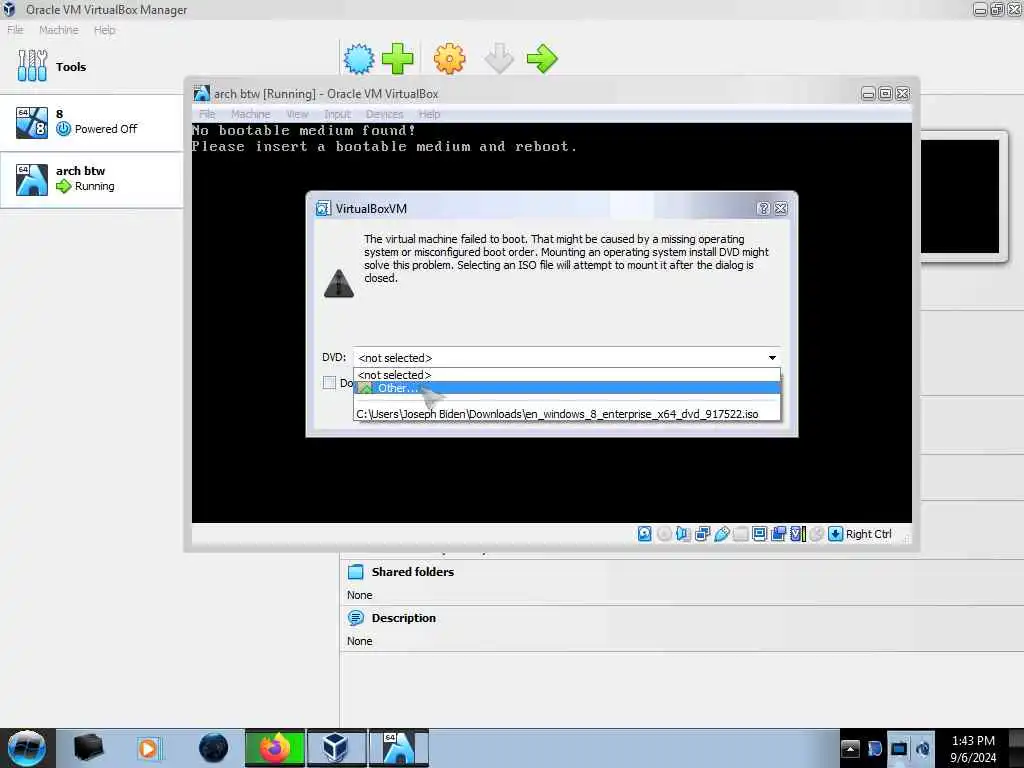Viewport: 1024px width, 768px height.
Task: Open the VM window View menu
Action: (x=297, y=114)
